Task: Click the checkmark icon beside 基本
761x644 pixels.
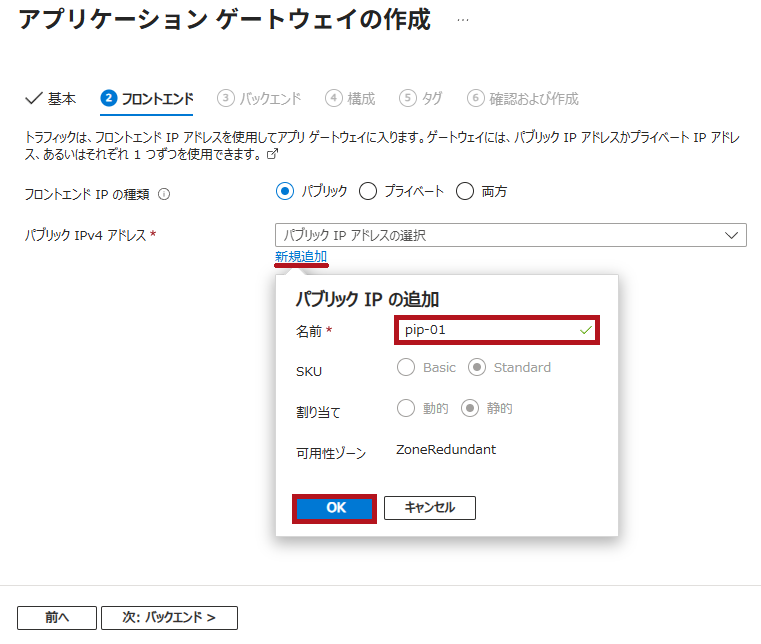Action: click(32, 98)
